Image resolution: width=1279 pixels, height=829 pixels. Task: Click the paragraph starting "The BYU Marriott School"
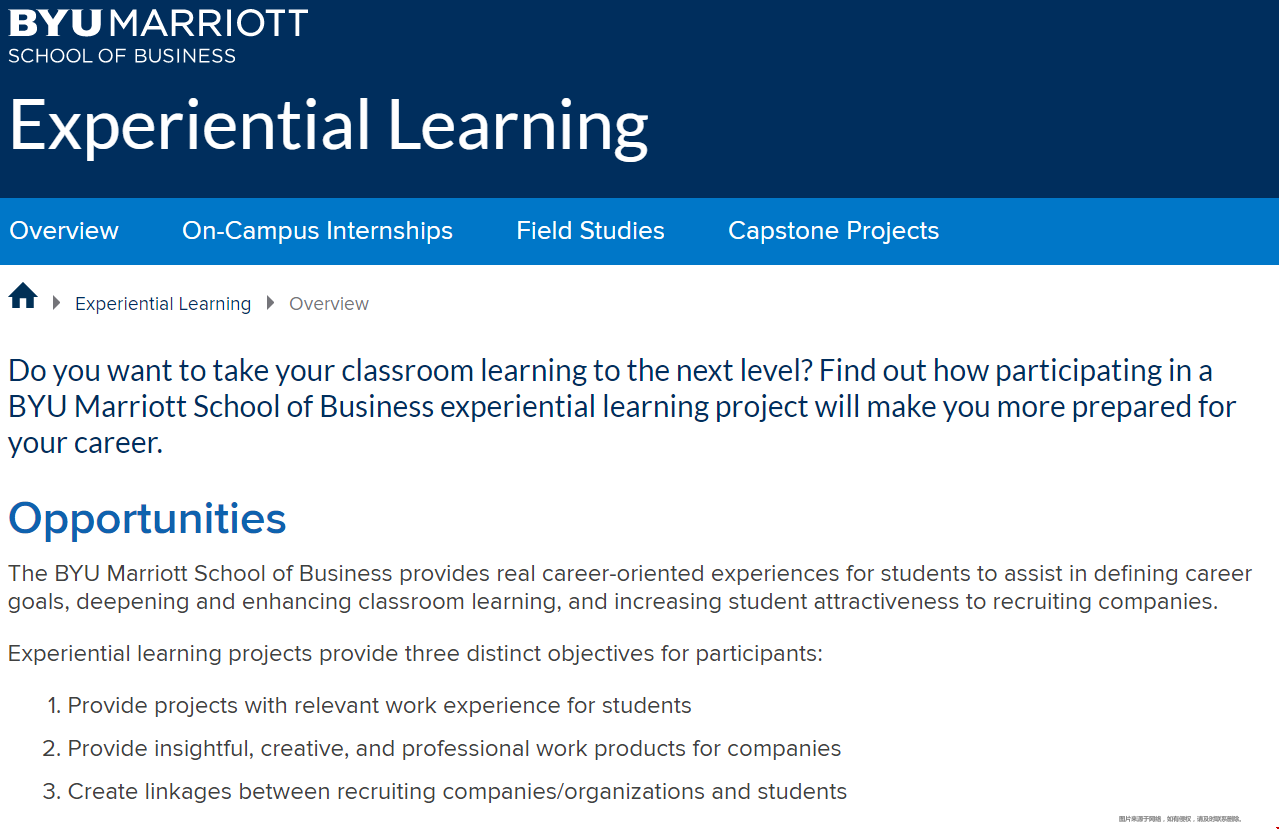tap(628, 588)
